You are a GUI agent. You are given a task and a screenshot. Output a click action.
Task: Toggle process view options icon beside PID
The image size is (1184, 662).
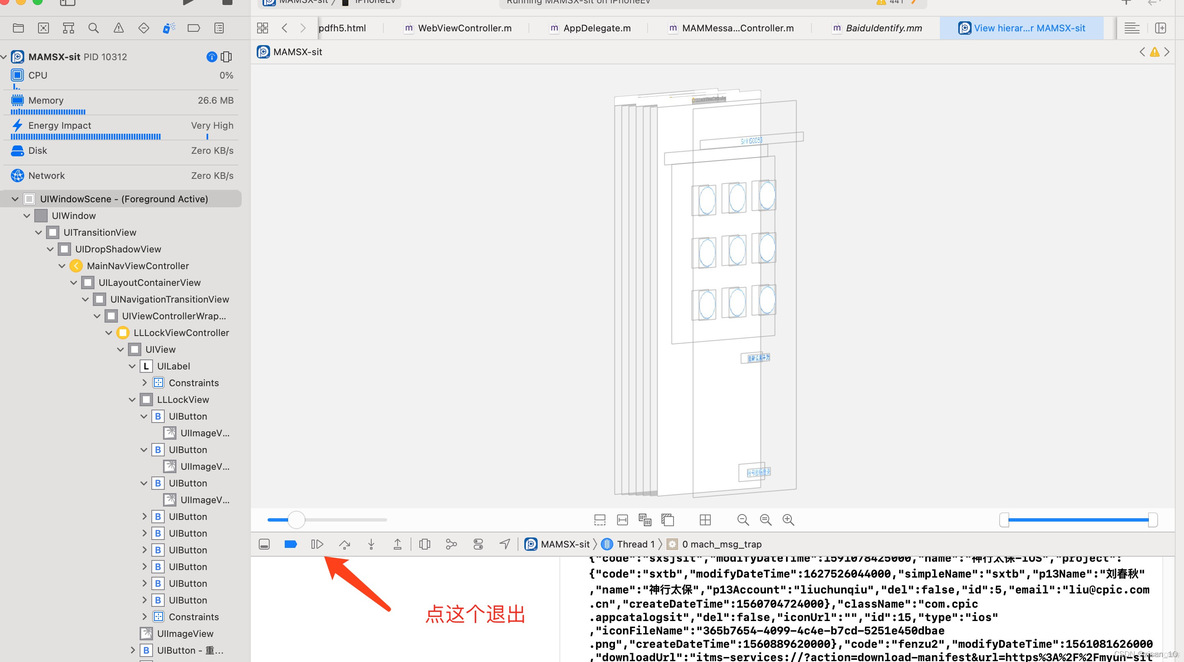pyautogui.click(x=227, y=57)
